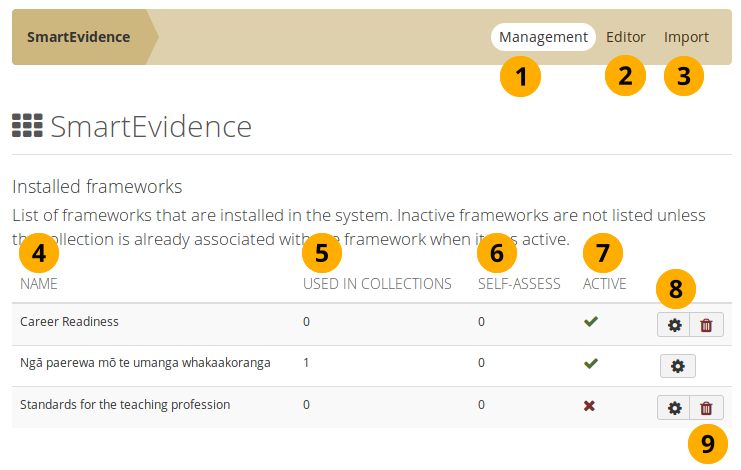This screenshot has height=470, width=741.
Task: Select the Career Readiness framework name
Action: pyautogui.click(x=69, y=322)
